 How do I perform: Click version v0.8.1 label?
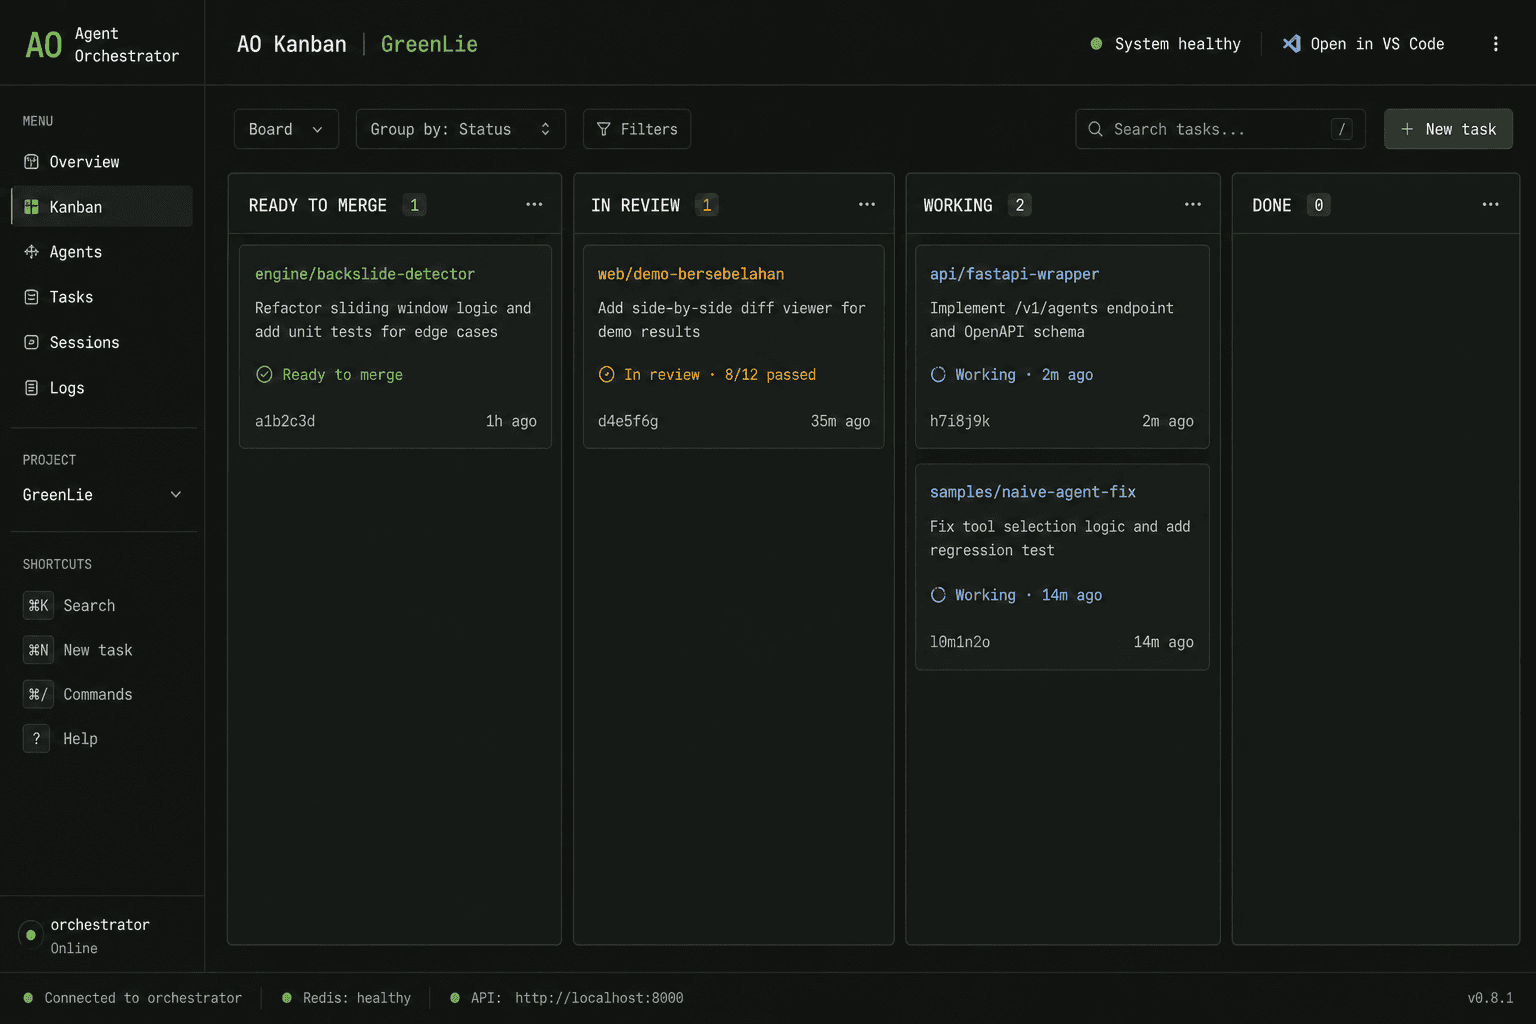click(1490, 998)
